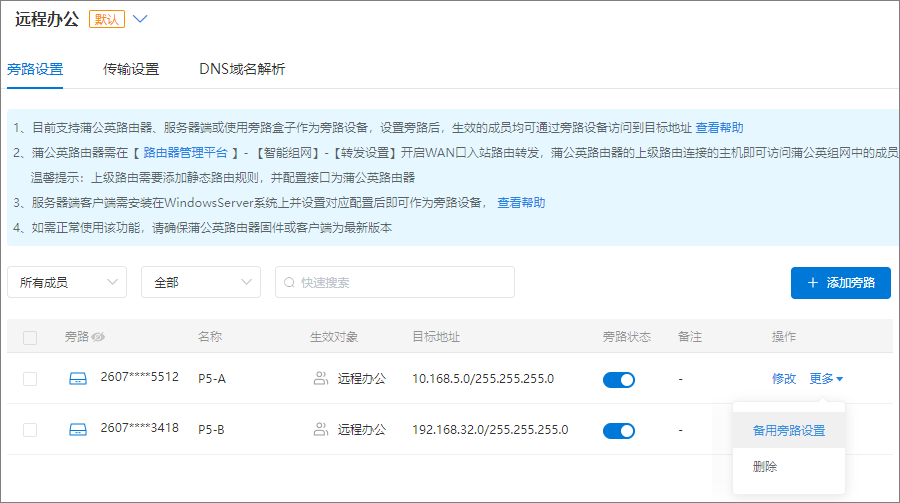
Task: Open the 全部 filter dropdown
Action: tap(201, 282)
